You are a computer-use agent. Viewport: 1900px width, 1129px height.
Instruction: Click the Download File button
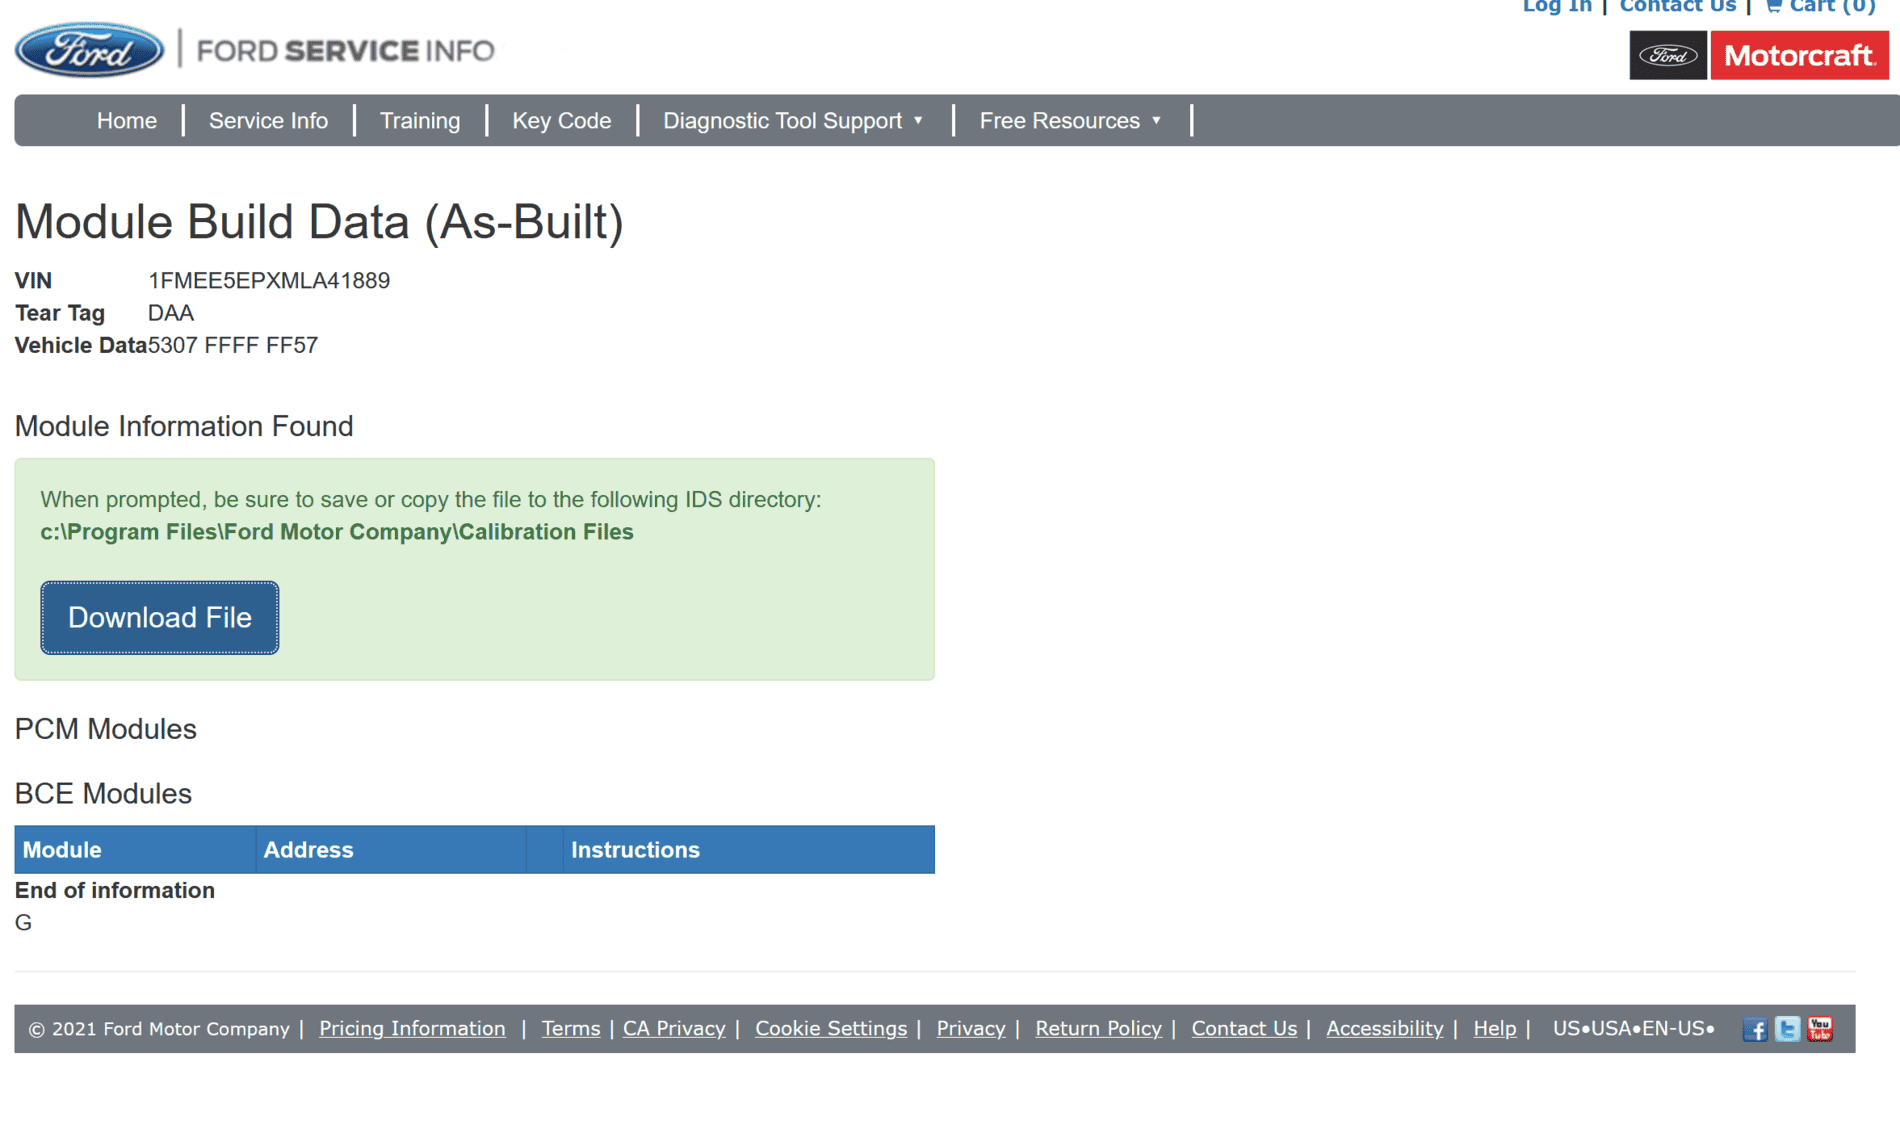(160, 618)
